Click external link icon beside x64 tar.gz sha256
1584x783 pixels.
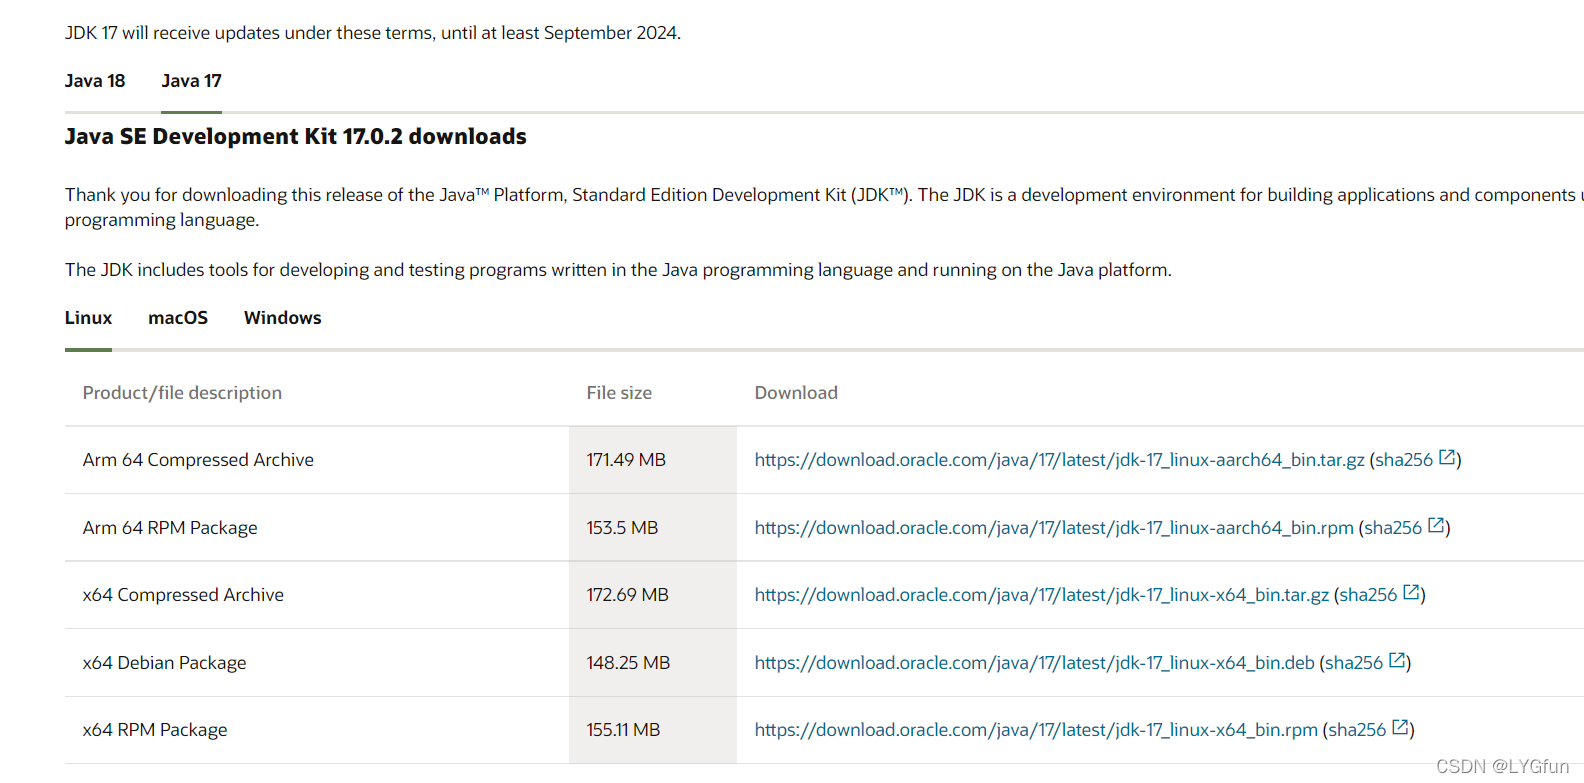click(x=1411, y=593)
